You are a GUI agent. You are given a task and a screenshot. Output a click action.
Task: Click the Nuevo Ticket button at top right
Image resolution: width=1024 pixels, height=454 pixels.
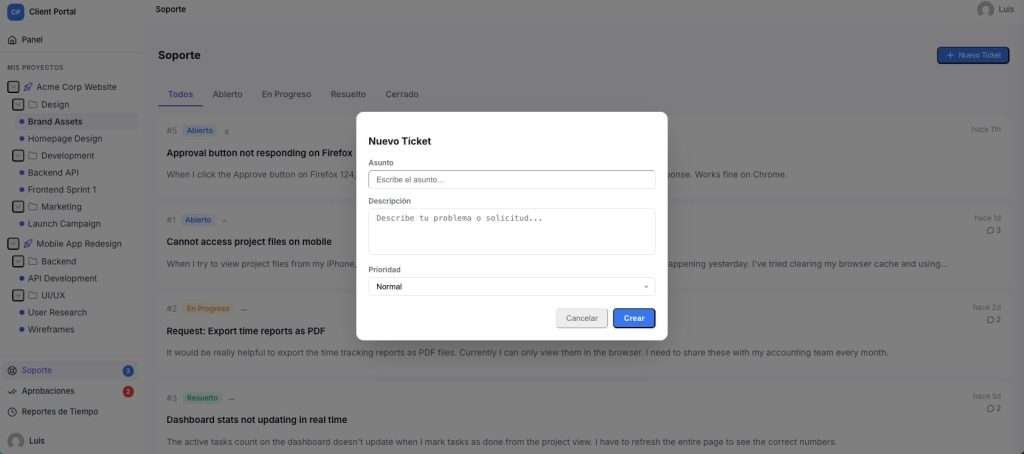972,56
